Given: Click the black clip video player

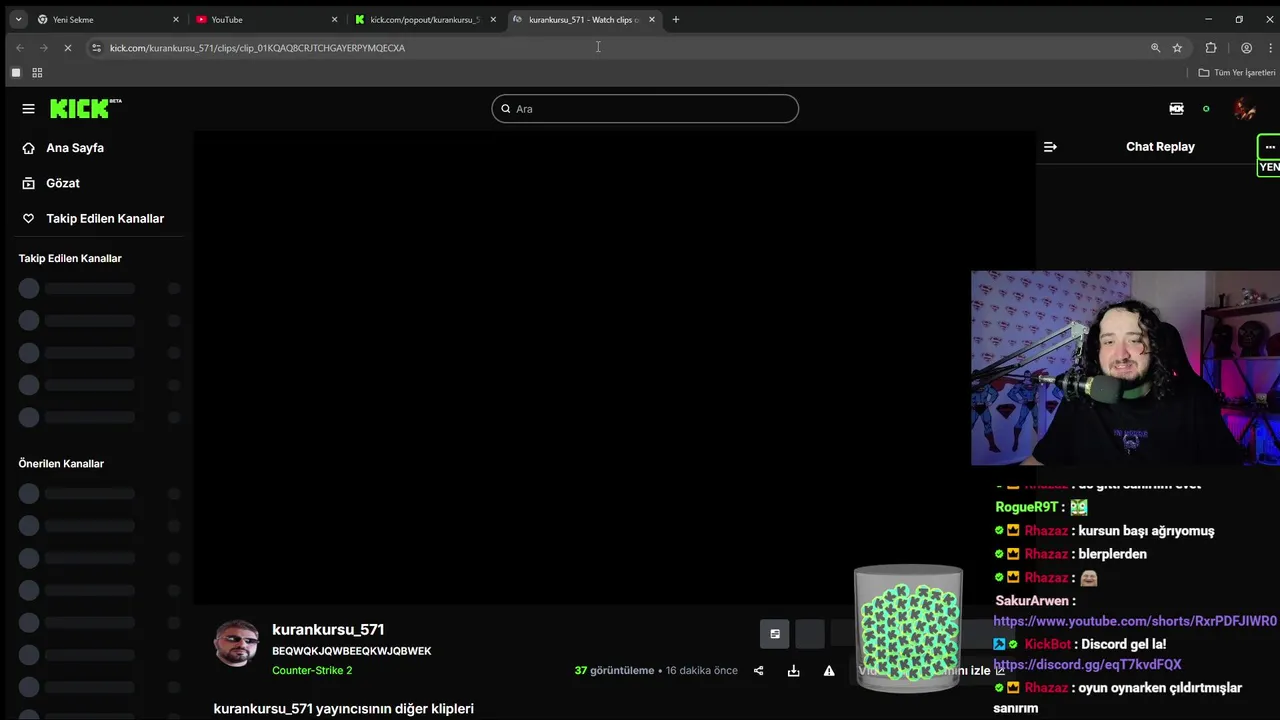Looking at the screenshot, I should click(x=614, y=368).
